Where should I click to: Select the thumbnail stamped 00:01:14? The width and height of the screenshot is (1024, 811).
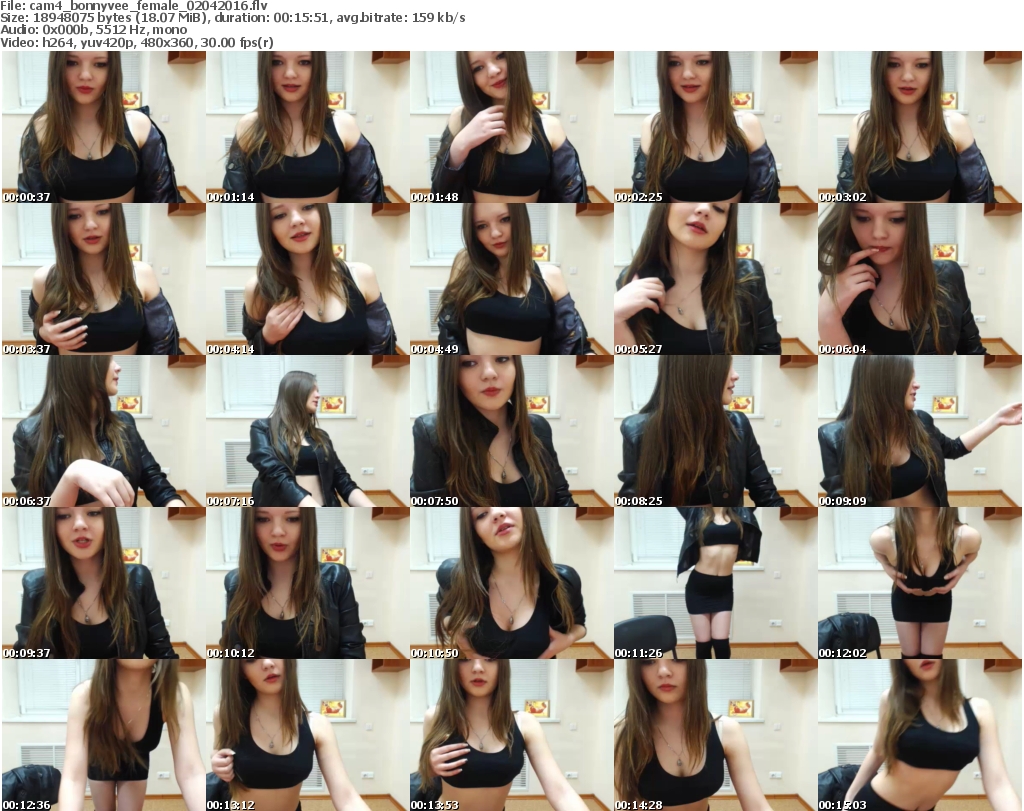[x=308, y=127]
